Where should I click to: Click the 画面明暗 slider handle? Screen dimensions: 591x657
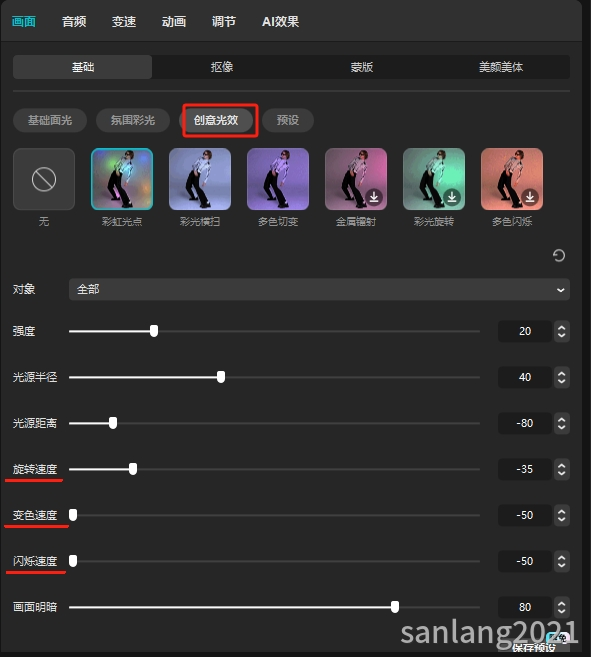(395, 607)
